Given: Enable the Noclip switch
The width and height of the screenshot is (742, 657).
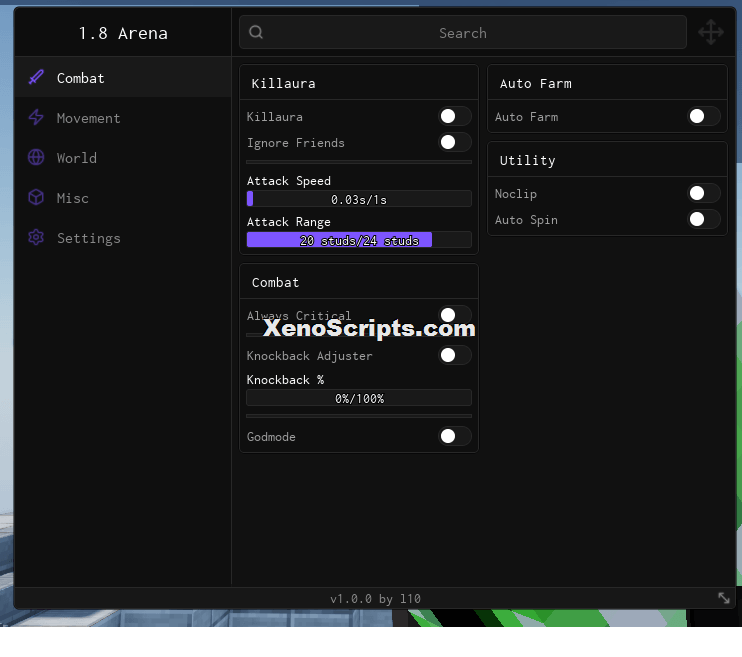Looking at the screenshot, I should (704, 193).
